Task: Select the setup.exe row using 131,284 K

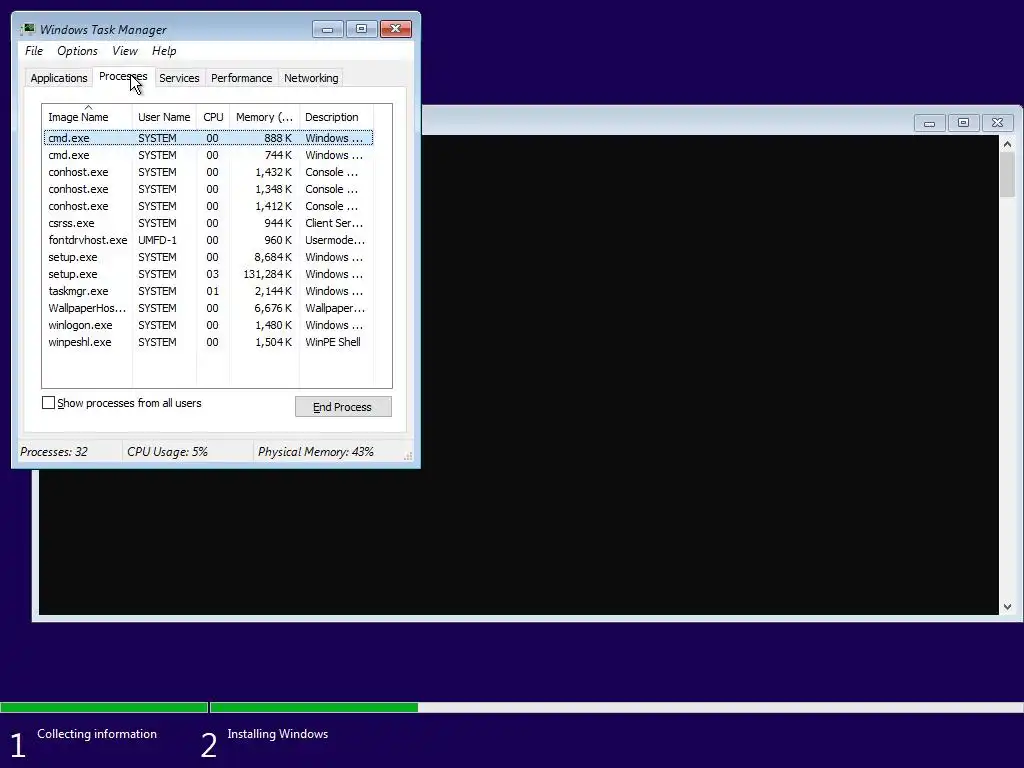Action: coord(208,274)
